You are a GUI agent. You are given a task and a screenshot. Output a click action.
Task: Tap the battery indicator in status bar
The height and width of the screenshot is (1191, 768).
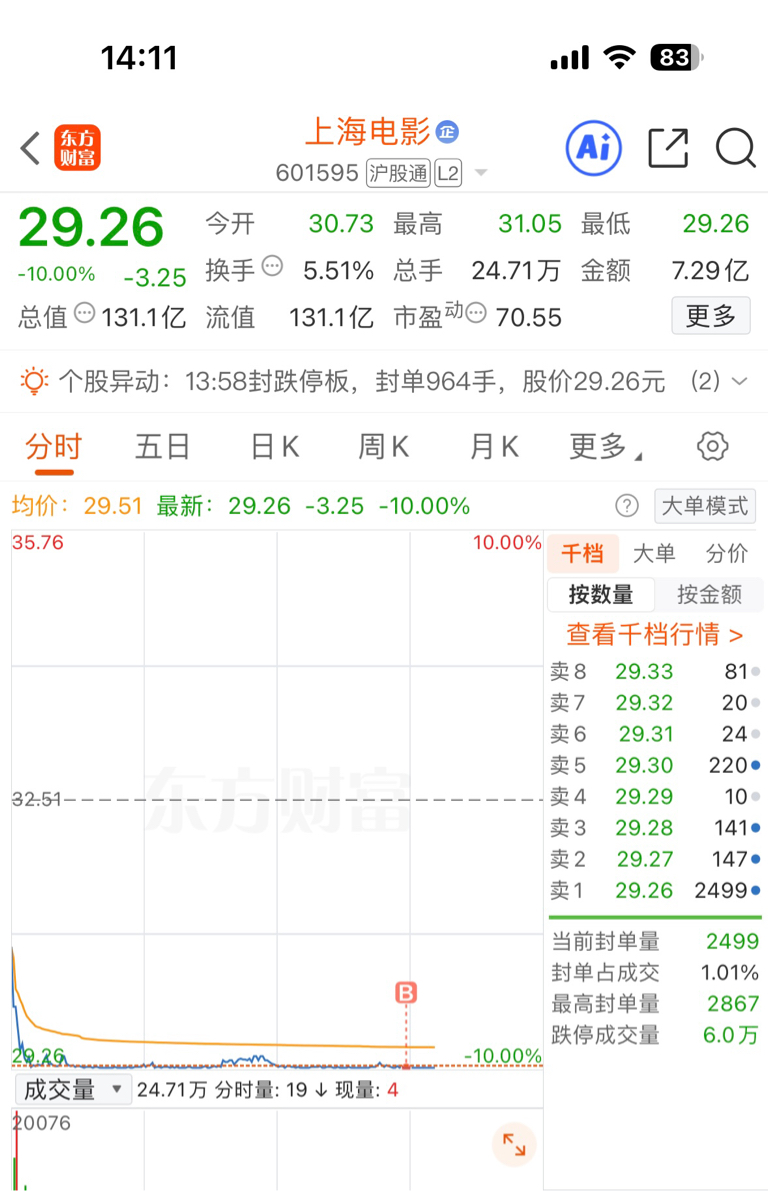[677, 58]
